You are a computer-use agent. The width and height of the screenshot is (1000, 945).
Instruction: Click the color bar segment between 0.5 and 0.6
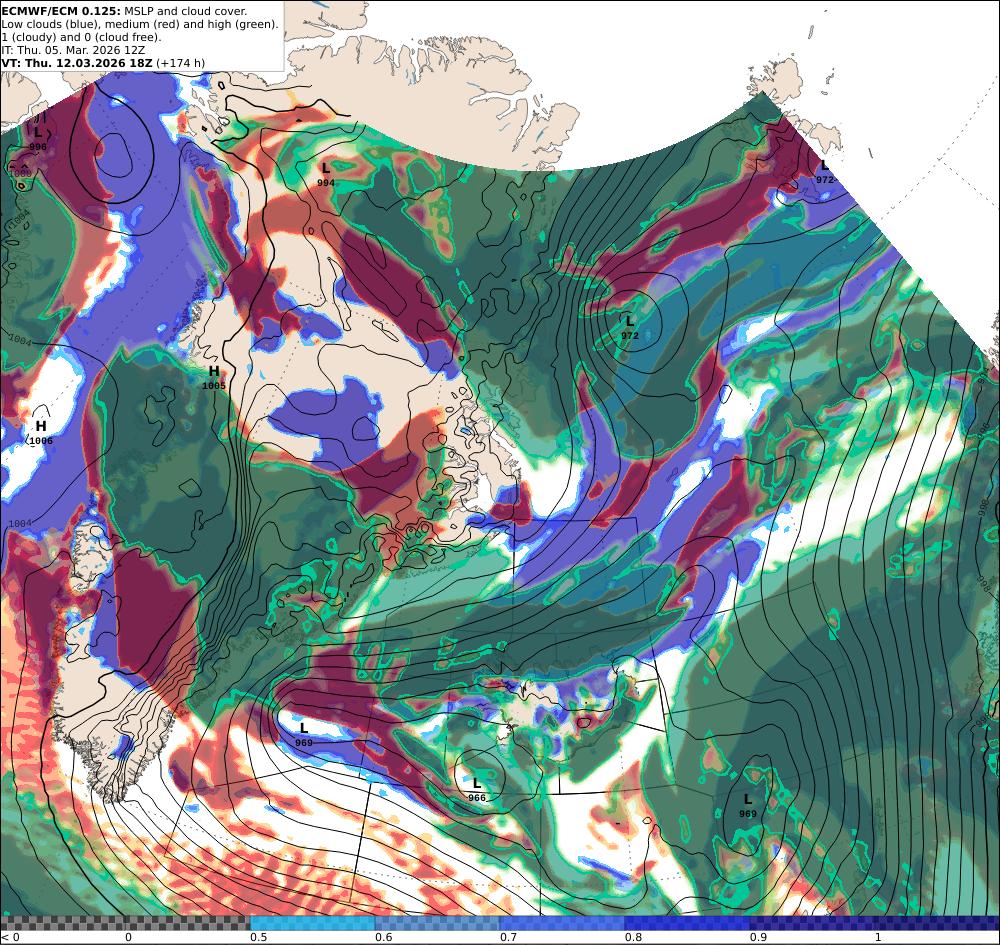(312, 923)
